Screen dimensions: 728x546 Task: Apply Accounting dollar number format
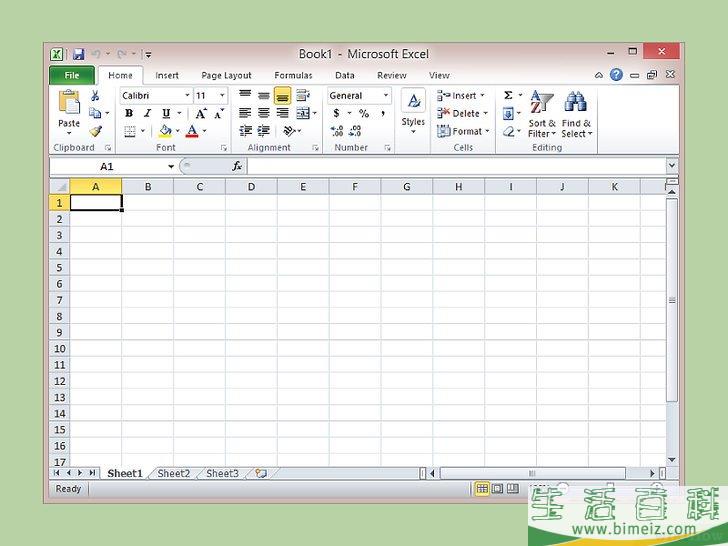coord(336,113)
